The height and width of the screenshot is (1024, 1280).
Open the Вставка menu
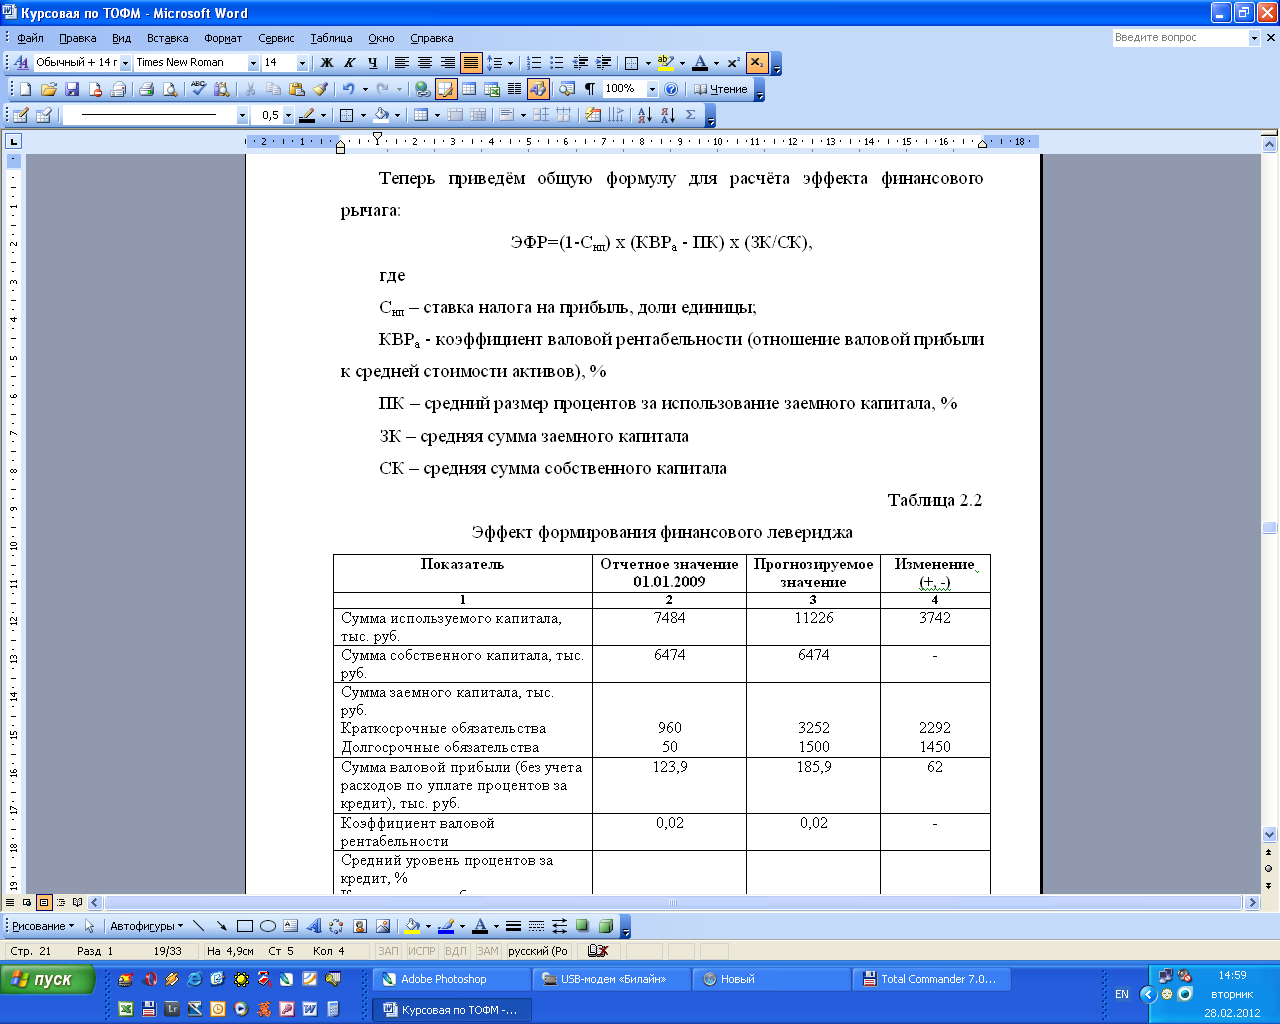[167, 38]
